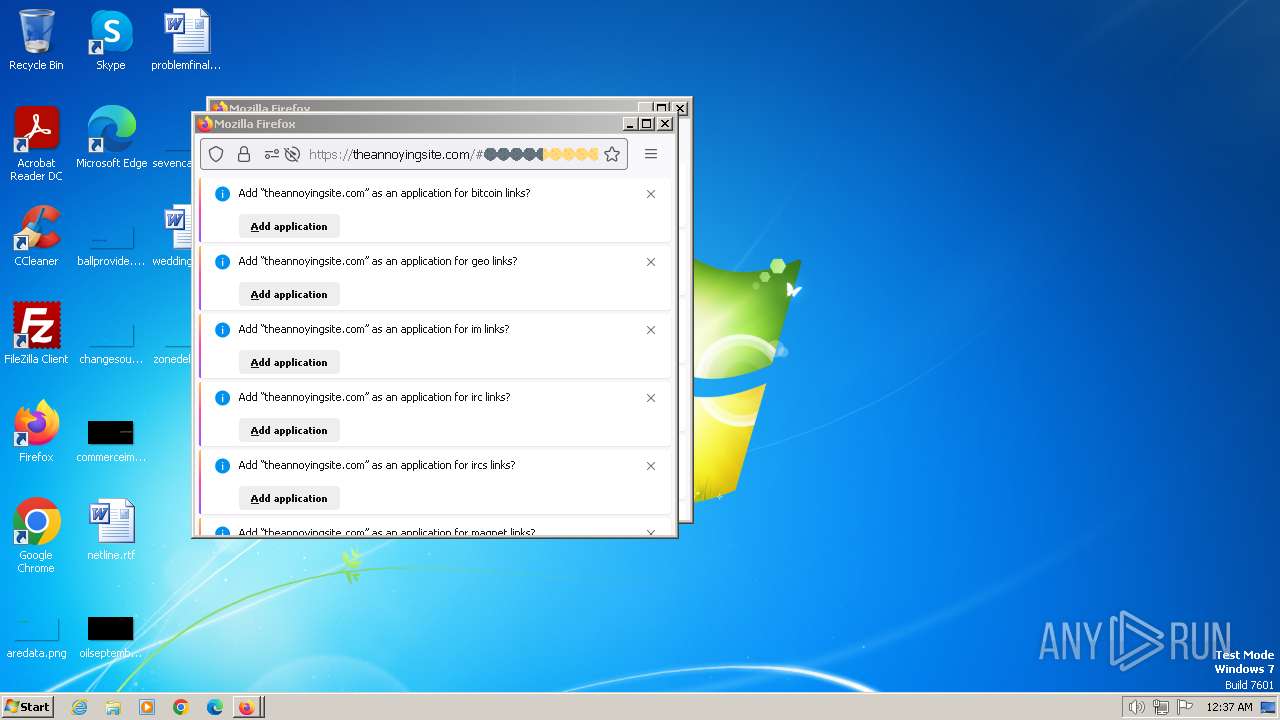Open the Firefox hamburger application menu
Screen dimensions: 1280x720
pos(651,154)
